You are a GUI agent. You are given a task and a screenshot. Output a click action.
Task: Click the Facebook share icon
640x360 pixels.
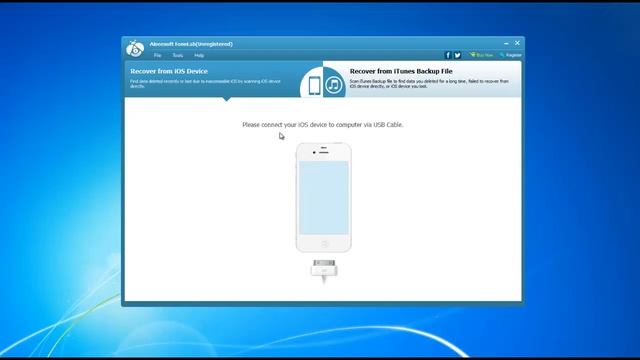[x=447, y=55]
